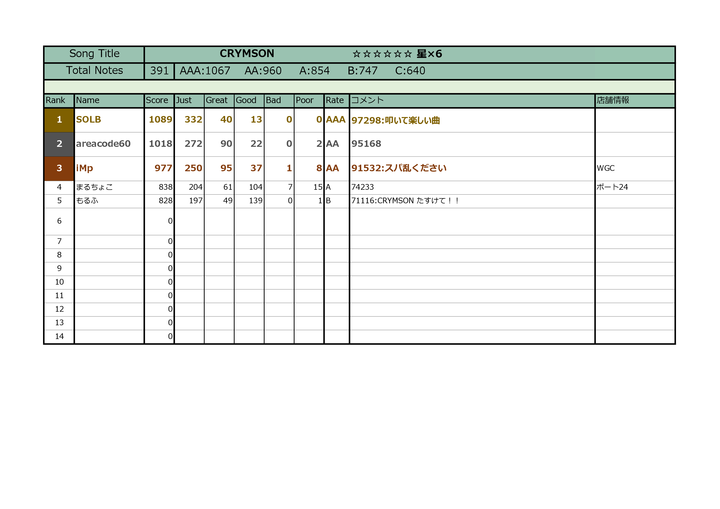720x509 pixels.
Task: Select player name iMp
Action: point(84,168)
